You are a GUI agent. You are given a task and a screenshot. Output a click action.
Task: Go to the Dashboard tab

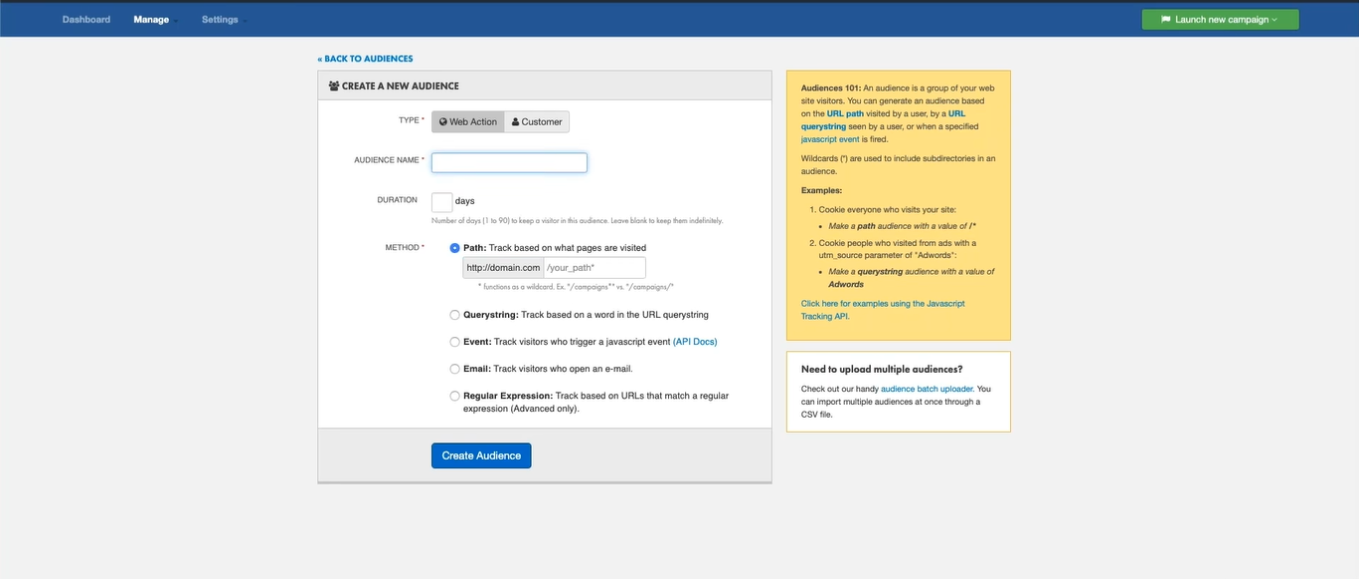click(86, 20)
